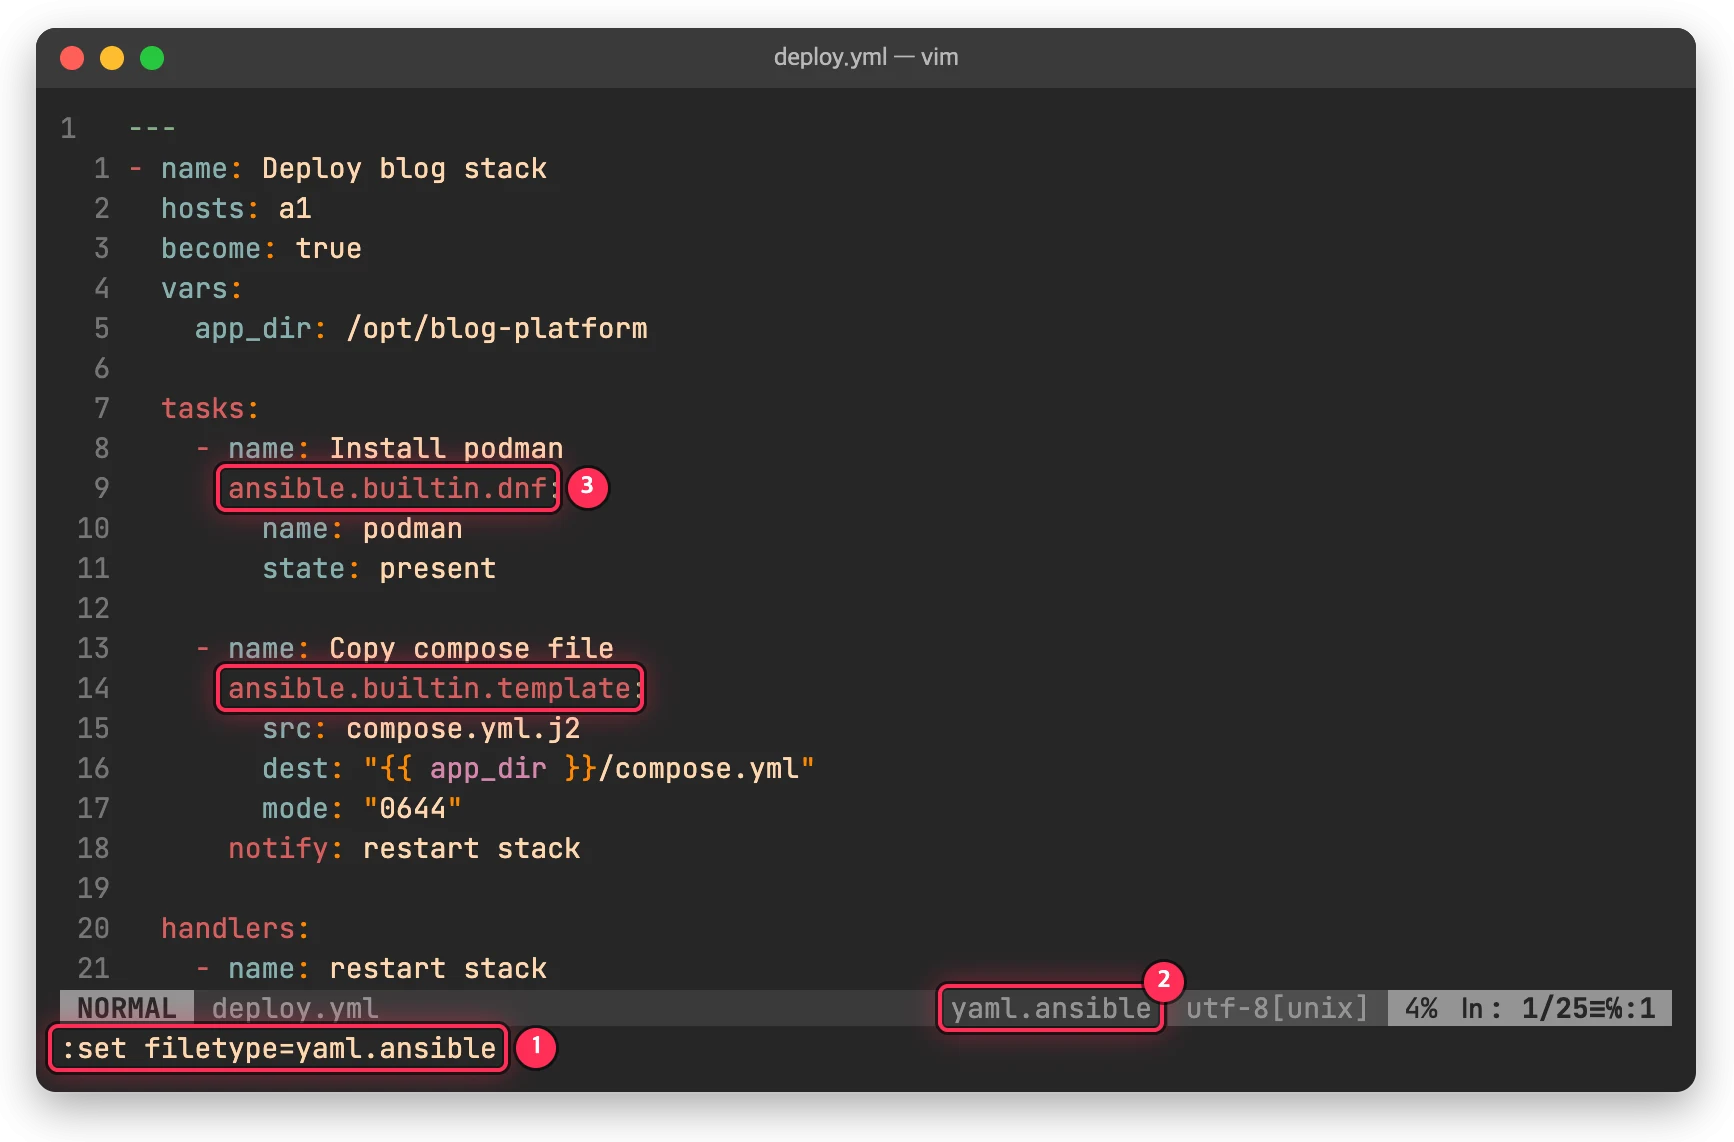Click the "yaml.ansible" filetype in the status line
The height and width of the screenshot is (1142, 1734).
pos(1051,1008)
